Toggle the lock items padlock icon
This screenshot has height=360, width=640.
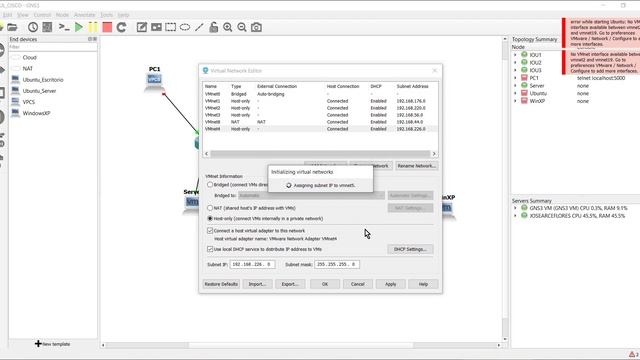[x=213, y=27]
